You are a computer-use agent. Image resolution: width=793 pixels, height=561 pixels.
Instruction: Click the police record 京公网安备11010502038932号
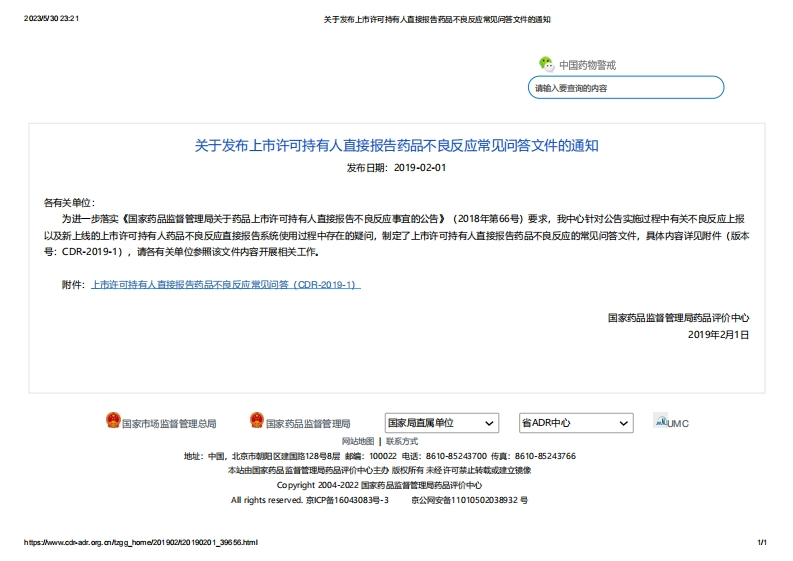[469, 500]
